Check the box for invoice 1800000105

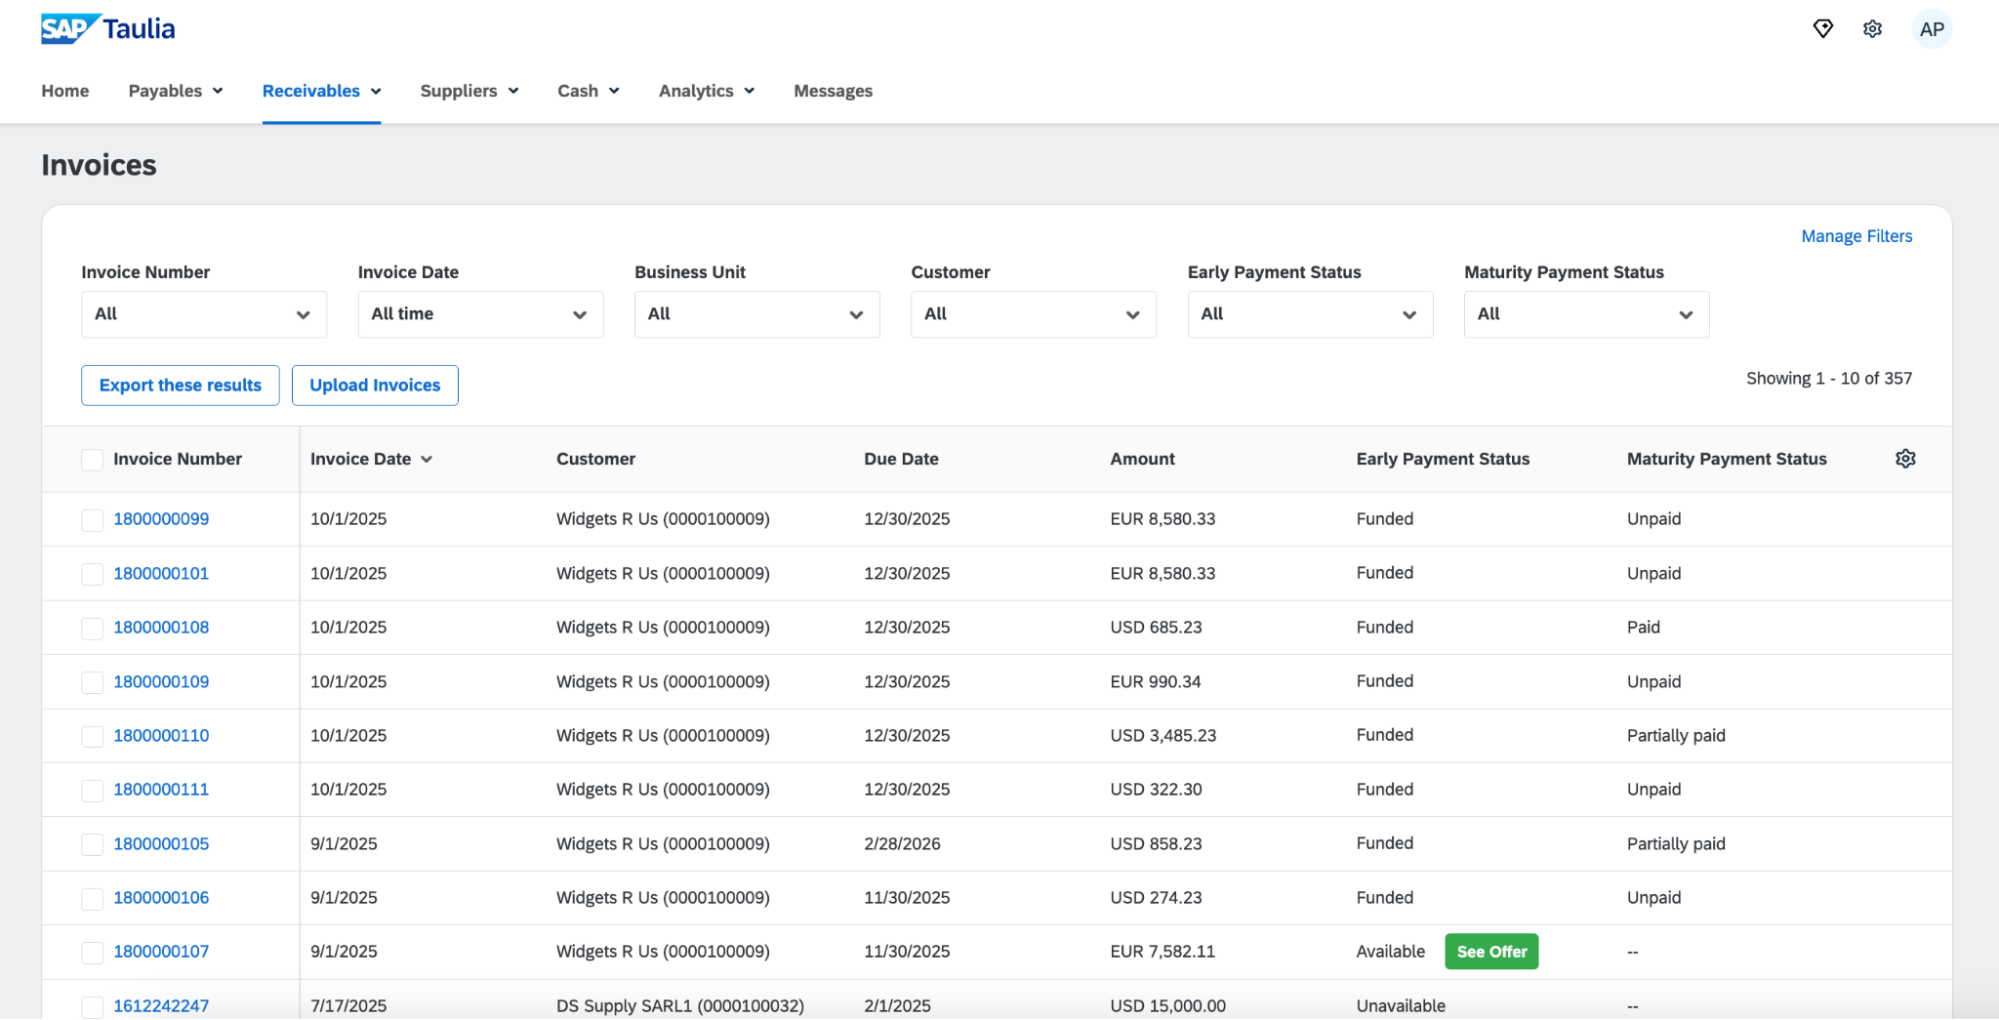[x=92, y=843]
